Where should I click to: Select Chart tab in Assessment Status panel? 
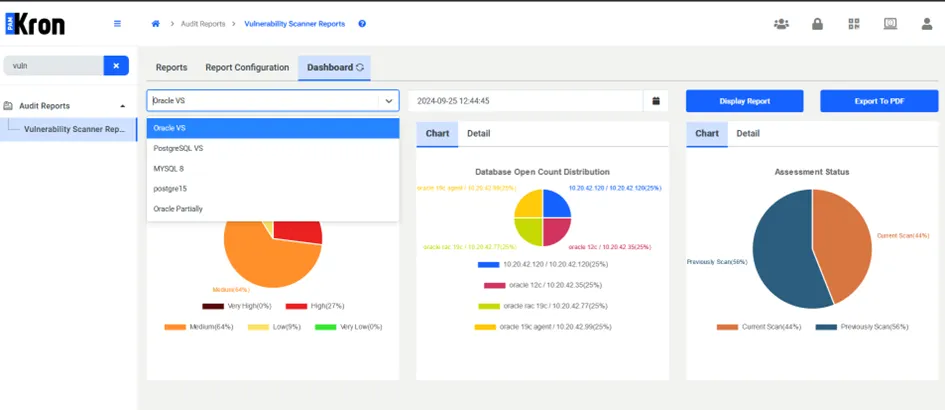(x=707, y=134)
